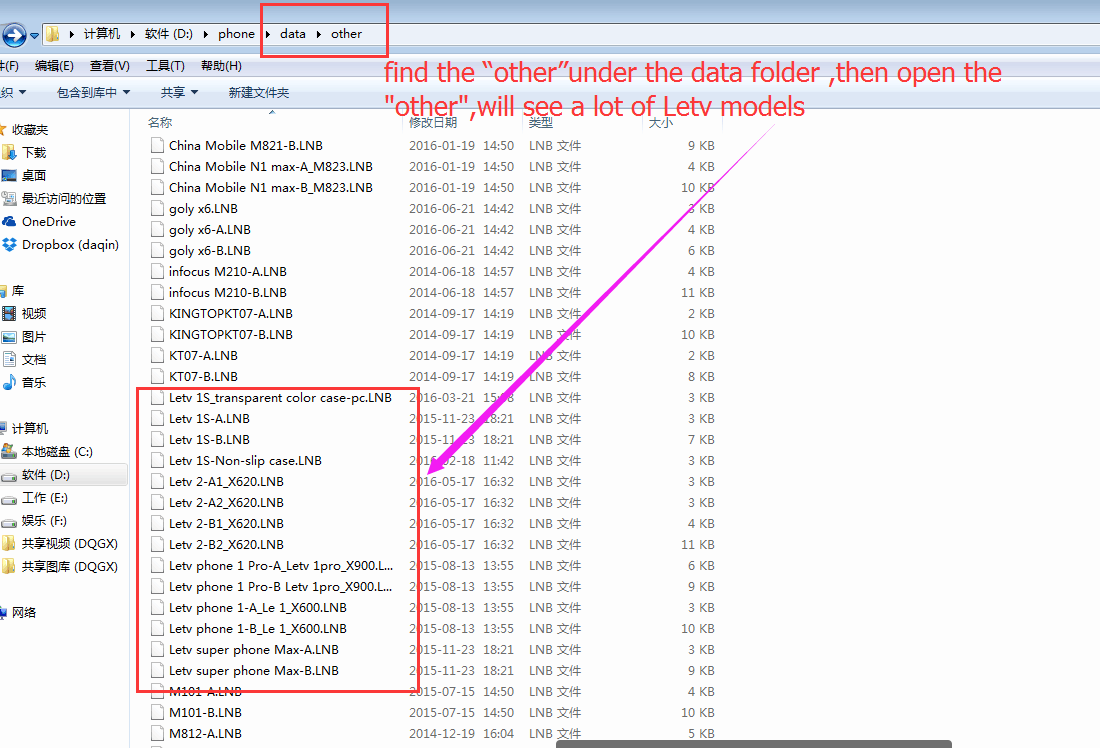Viewport: 1100px width, 748px height.
Task: Select file Letv super phone Max-A.LNB
Action: coord(254,650)
